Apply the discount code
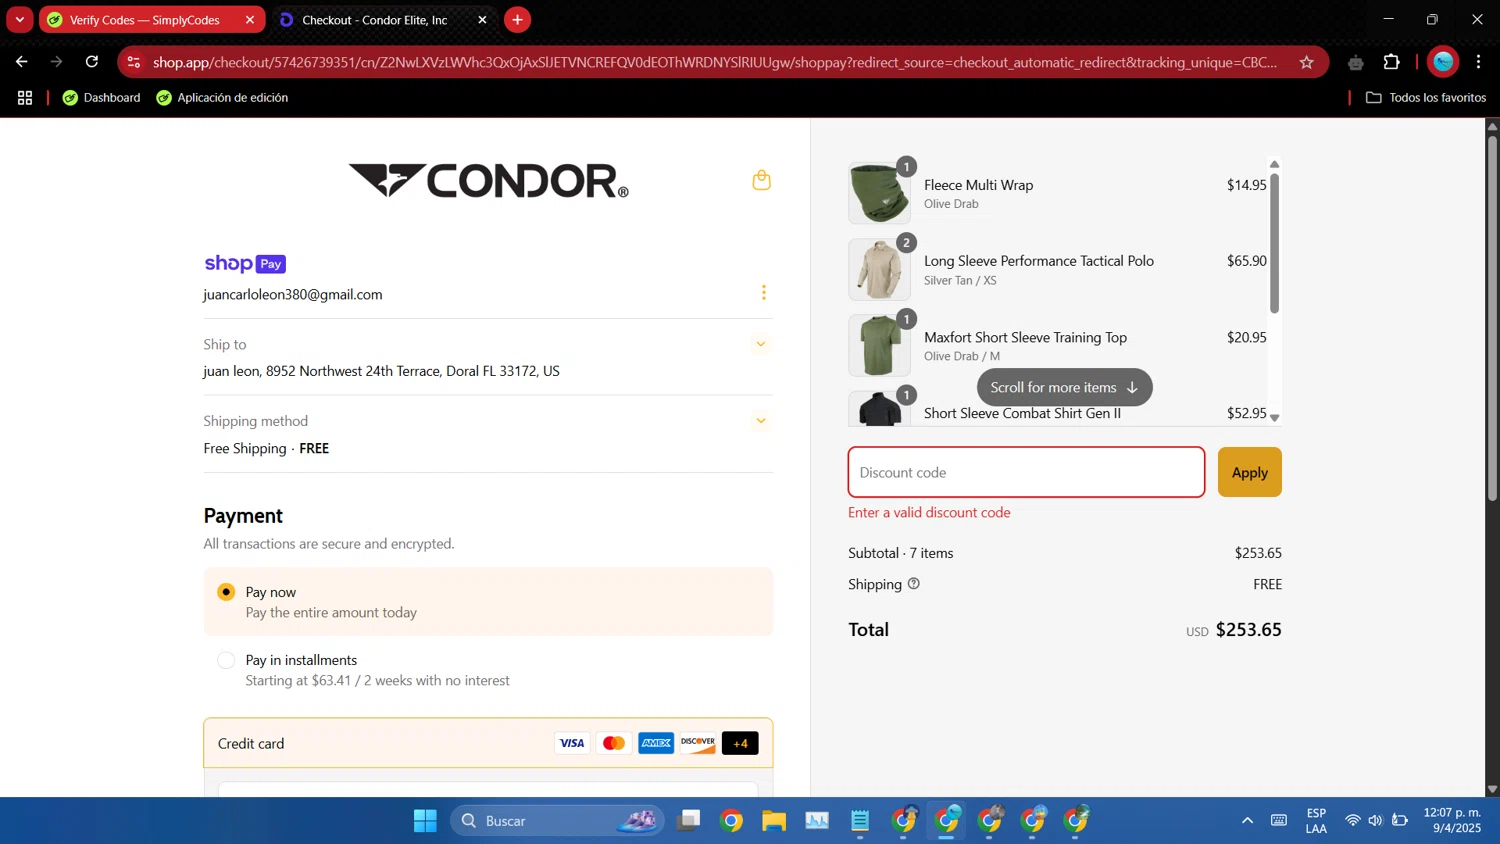 1249,472
